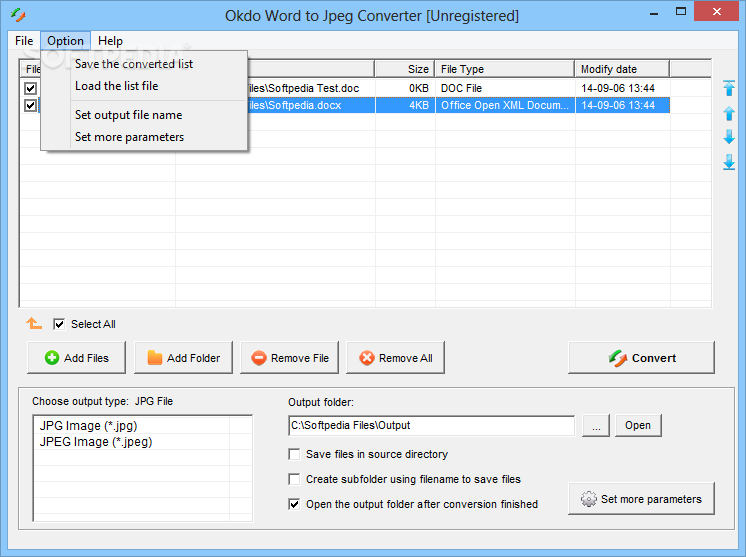This screenshot has height=557, width=746.
Task: Select the Softpedia.docx file row
Action: pos(345,105)
